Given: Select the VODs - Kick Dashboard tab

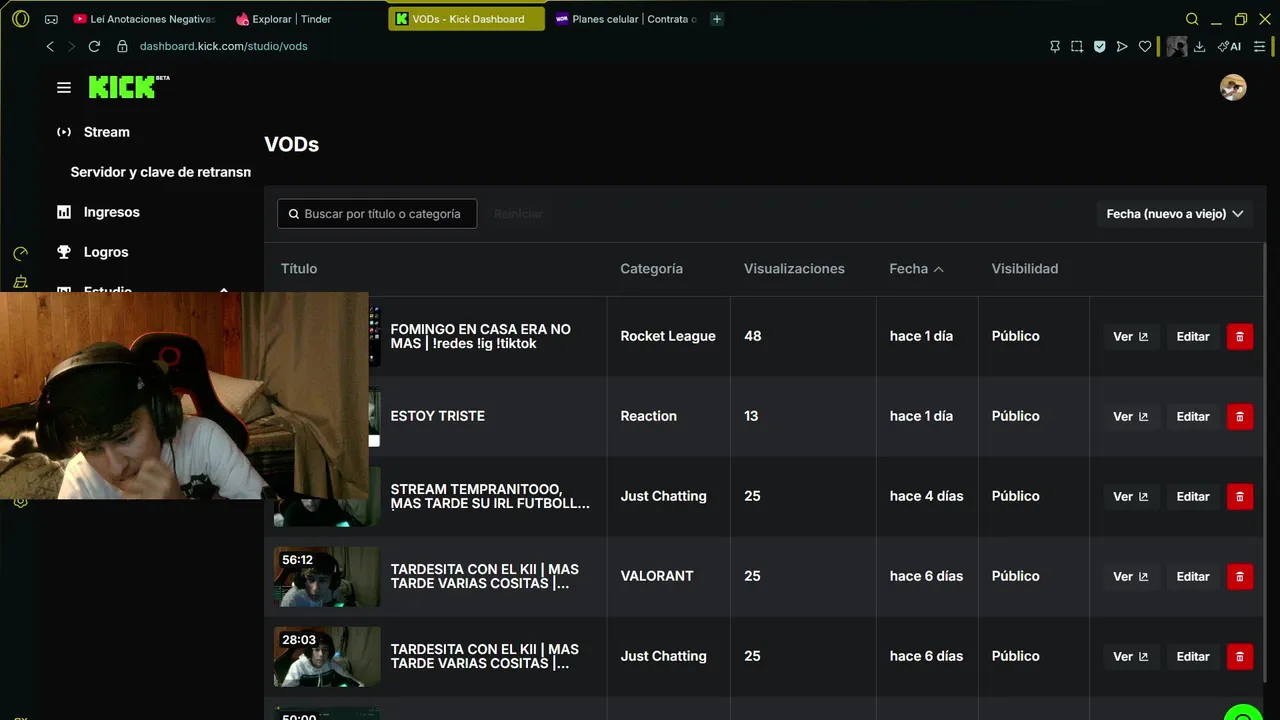Looking at the screenshot, I should click(x=466, y=19).
